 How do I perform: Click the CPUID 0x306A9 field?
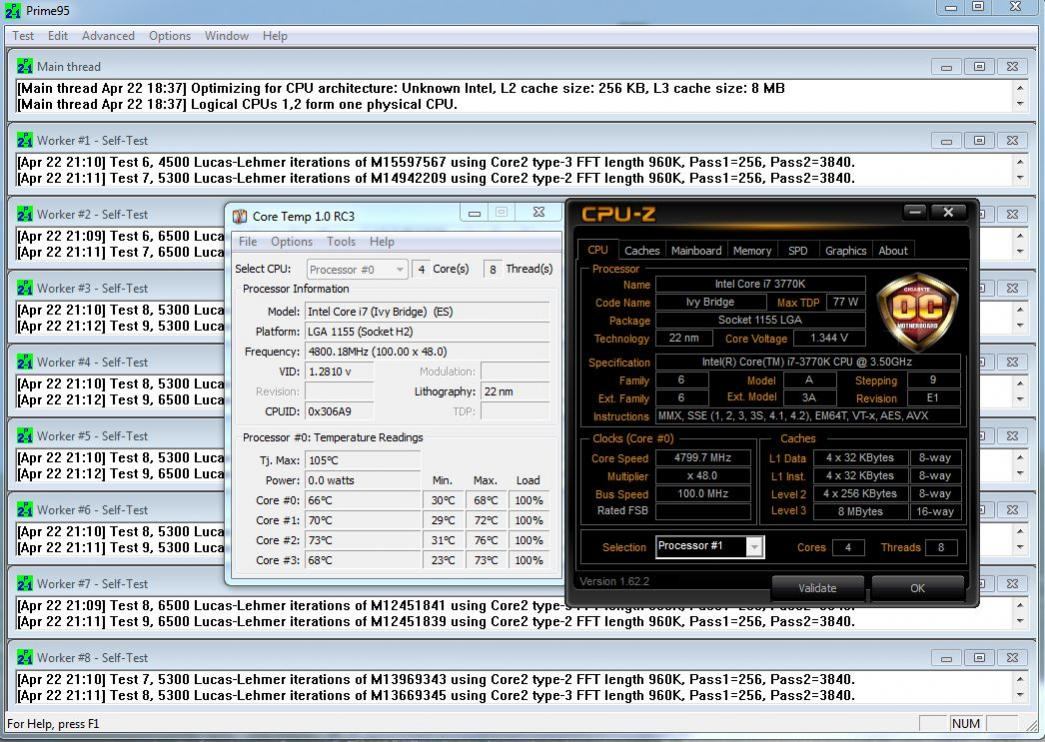pyautogui.click(x=339, y=411)
